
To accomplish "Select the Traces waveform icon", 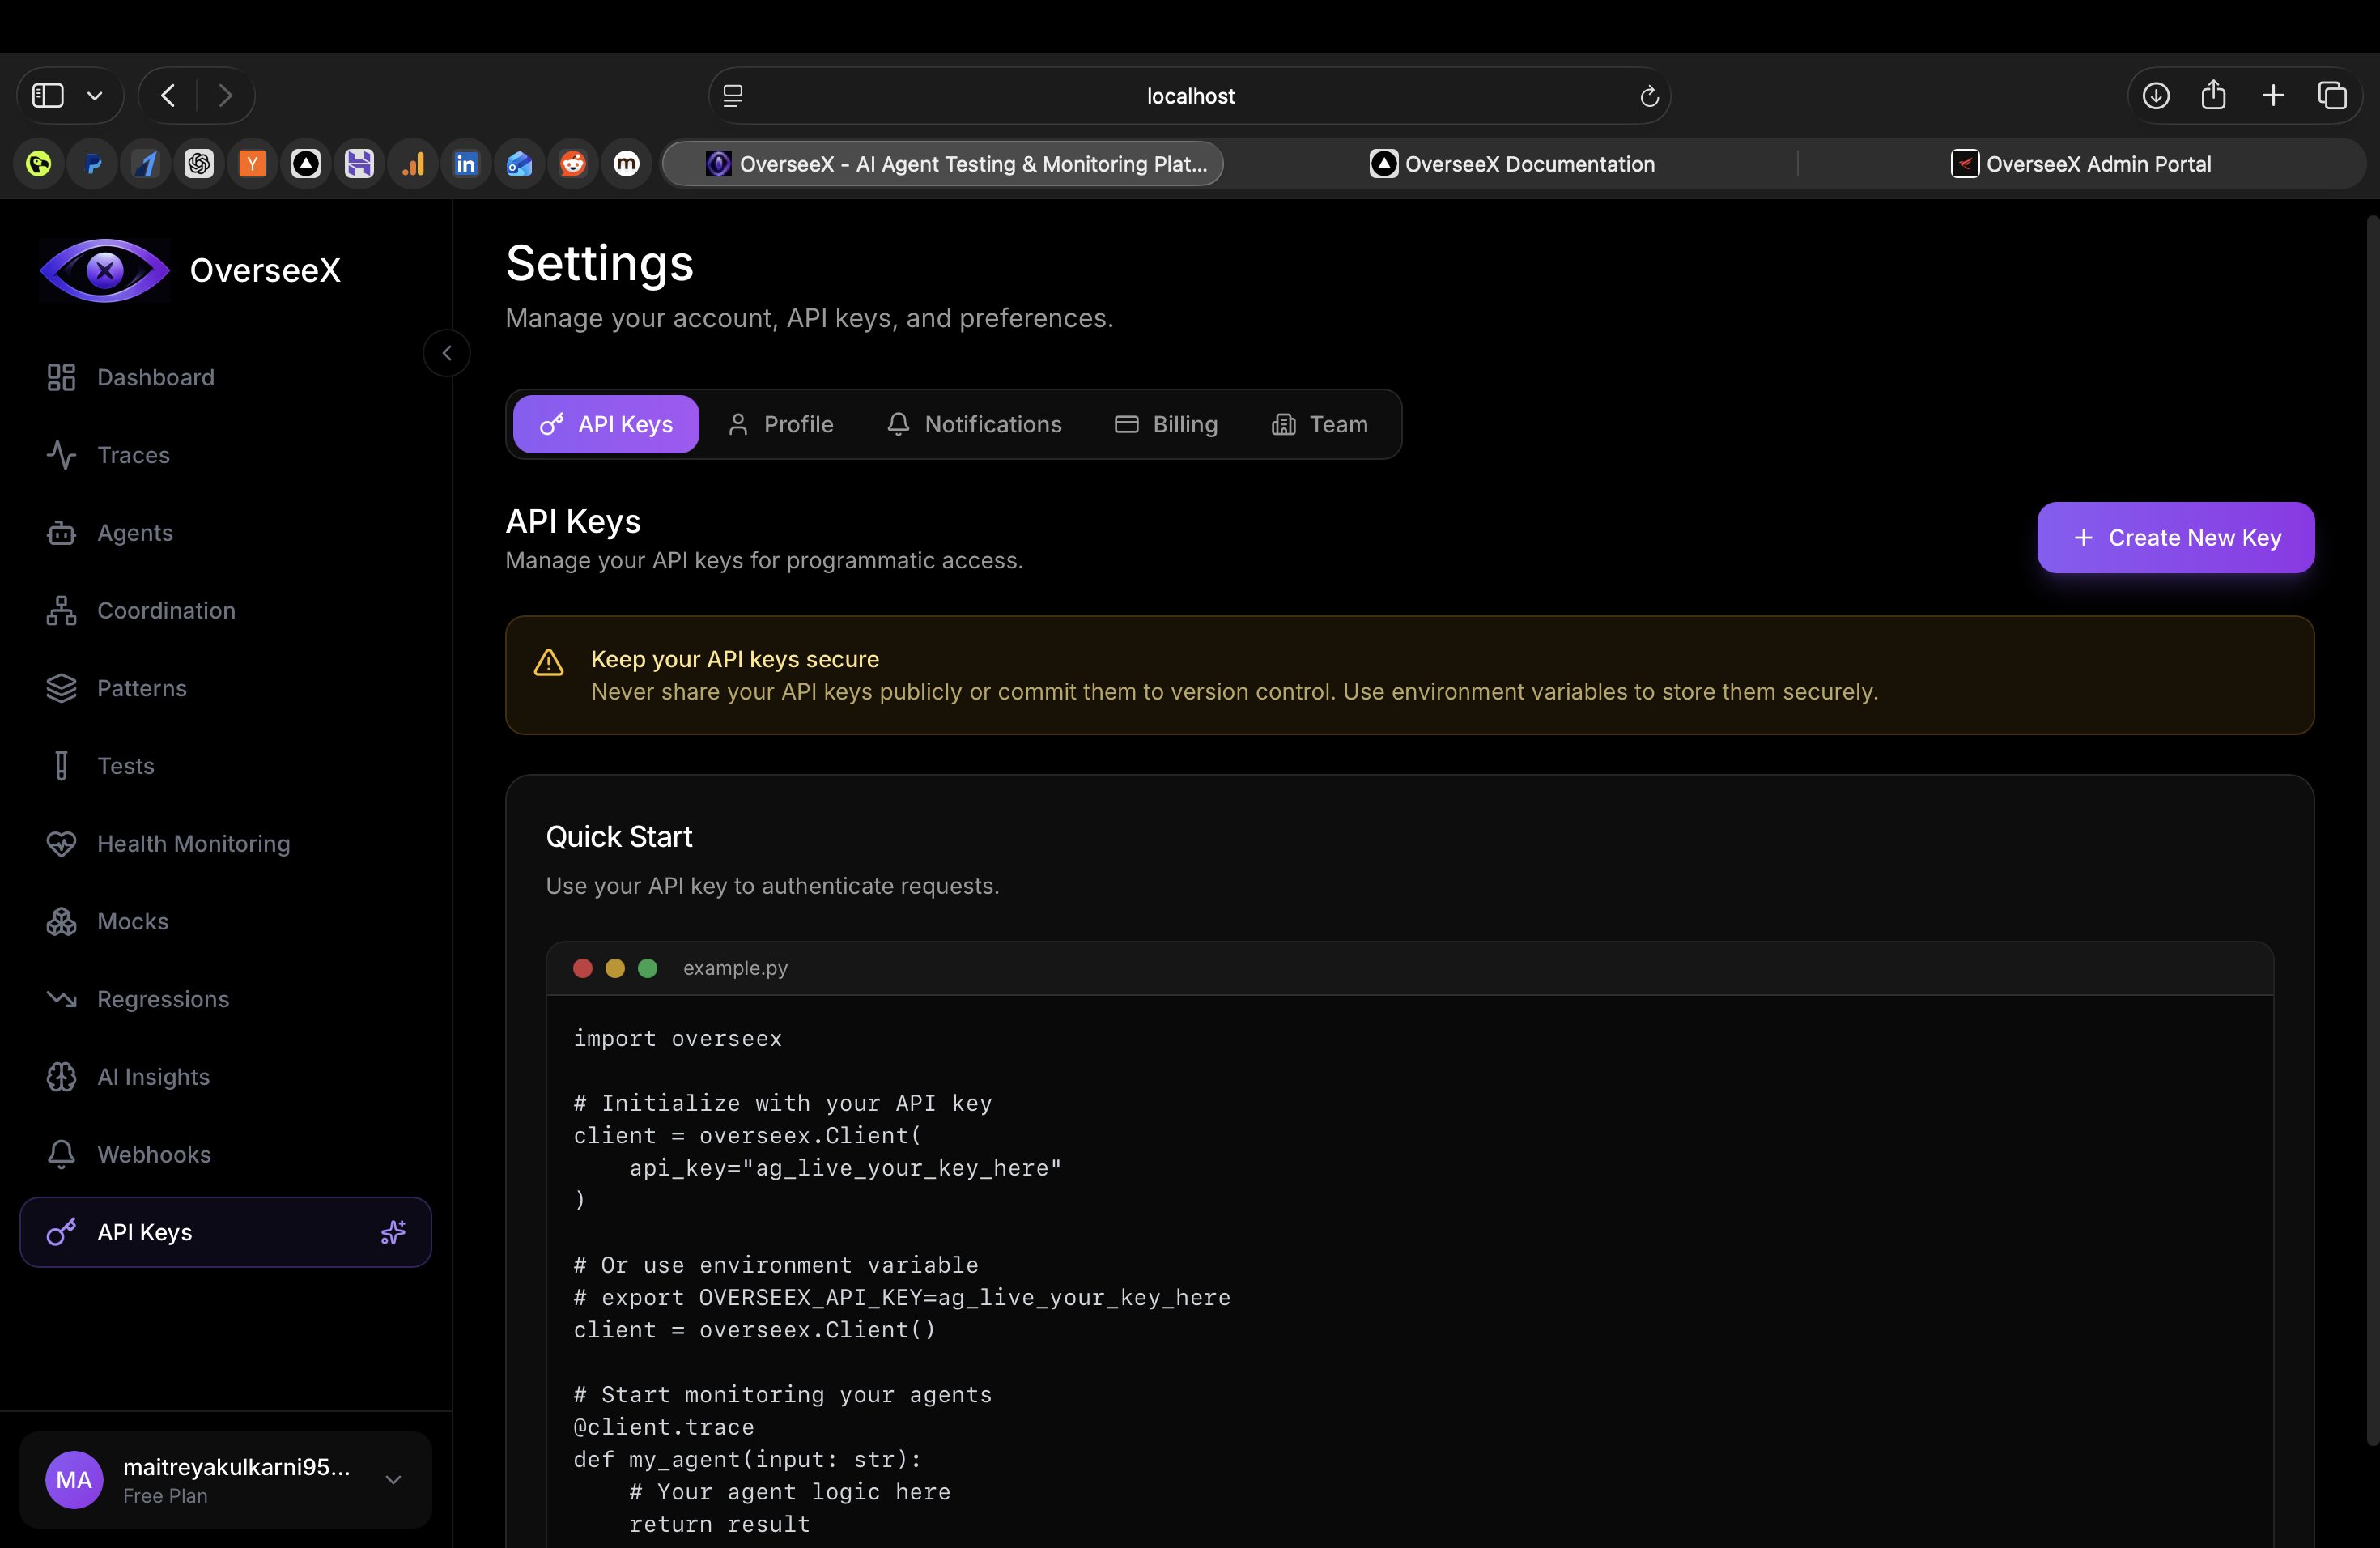I will (x=62, y=455).
